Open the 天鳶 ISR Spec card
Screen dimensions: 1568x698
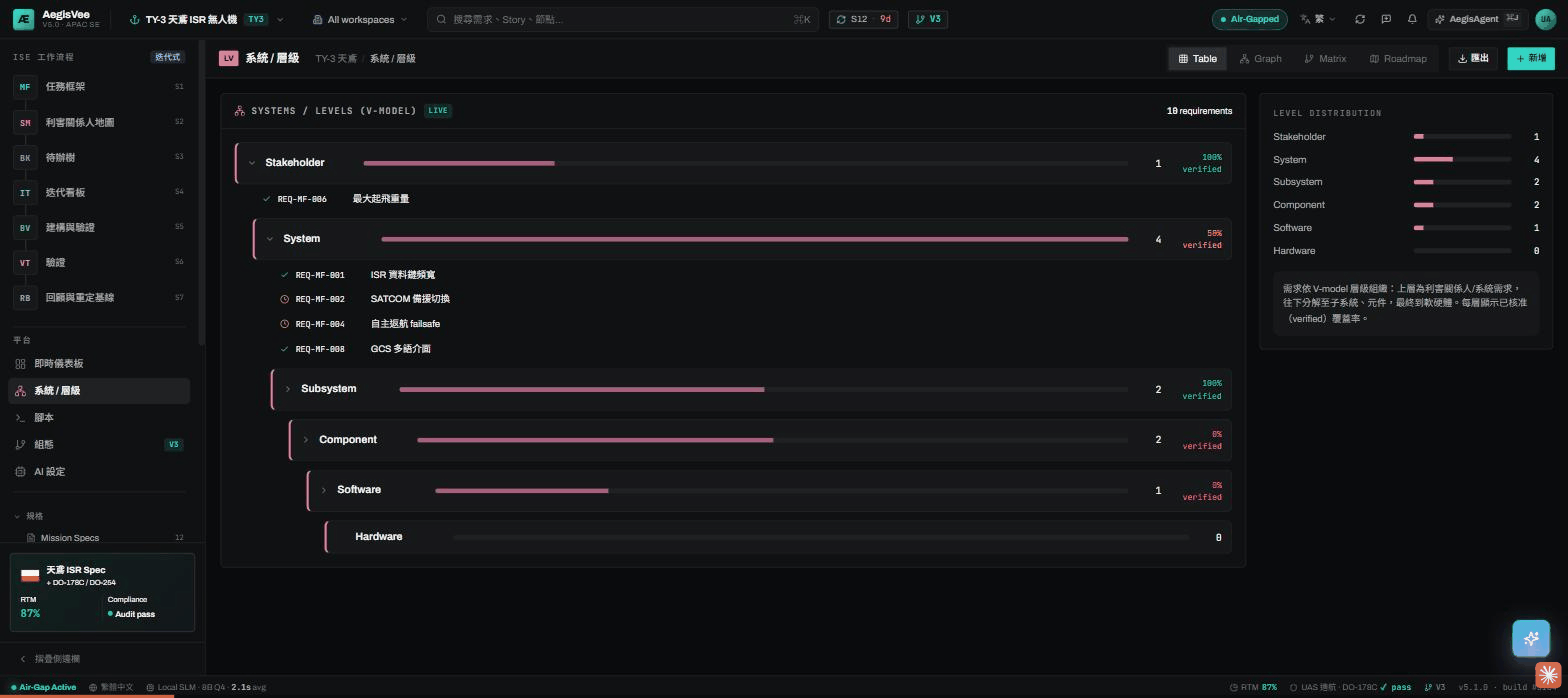[102, 593]
